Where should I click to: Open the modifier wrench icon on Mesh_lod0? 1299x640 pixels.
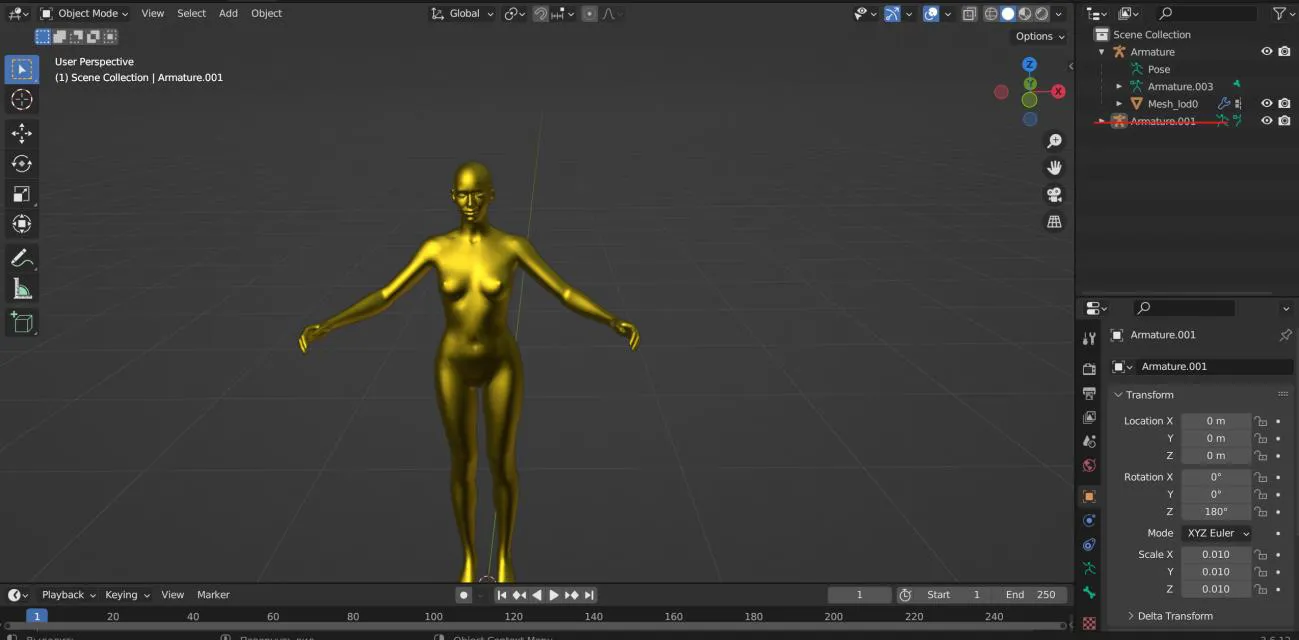pos(1227,103)
